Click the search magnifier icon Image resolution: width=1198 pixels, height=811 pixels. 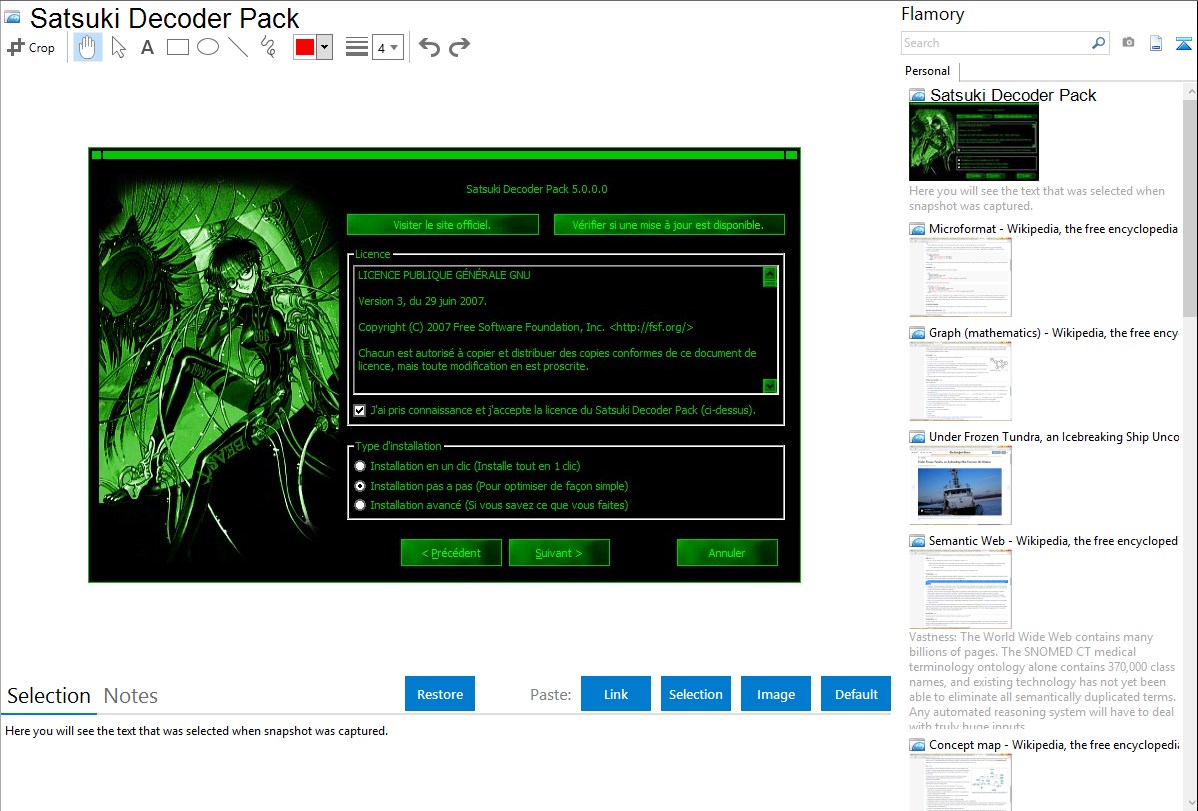point(1099,43)
